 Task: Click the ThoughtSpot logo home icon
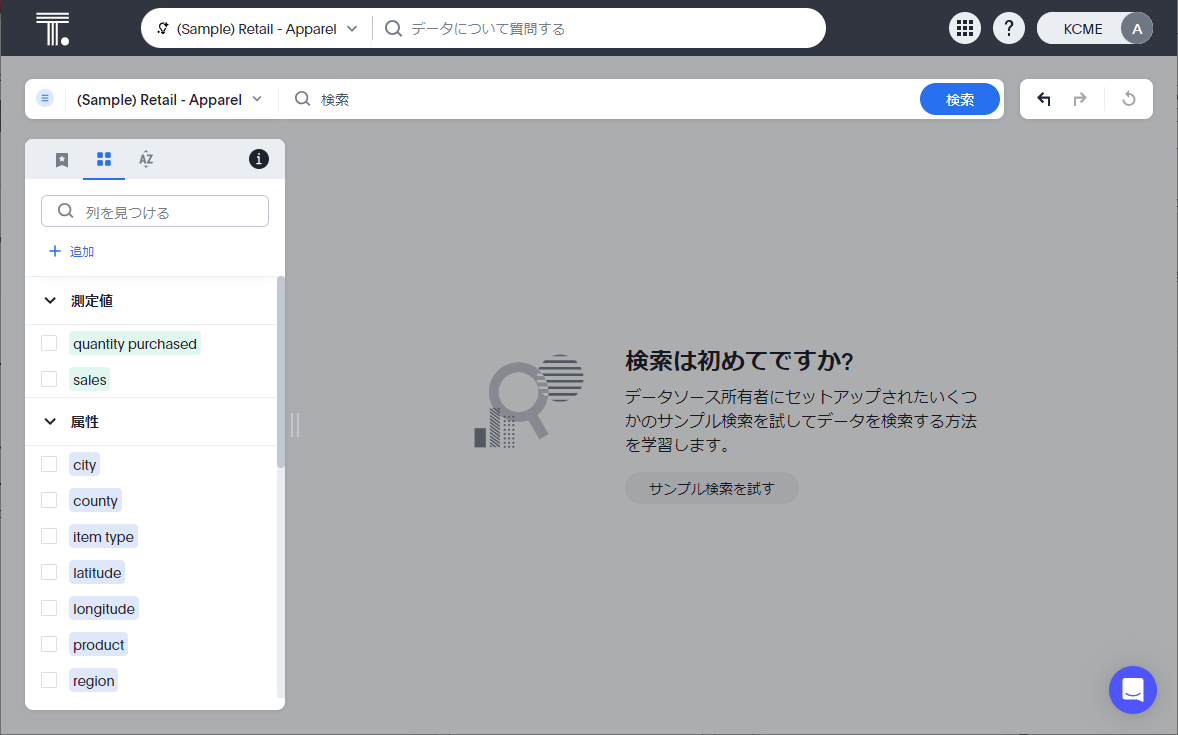[52, 28]
